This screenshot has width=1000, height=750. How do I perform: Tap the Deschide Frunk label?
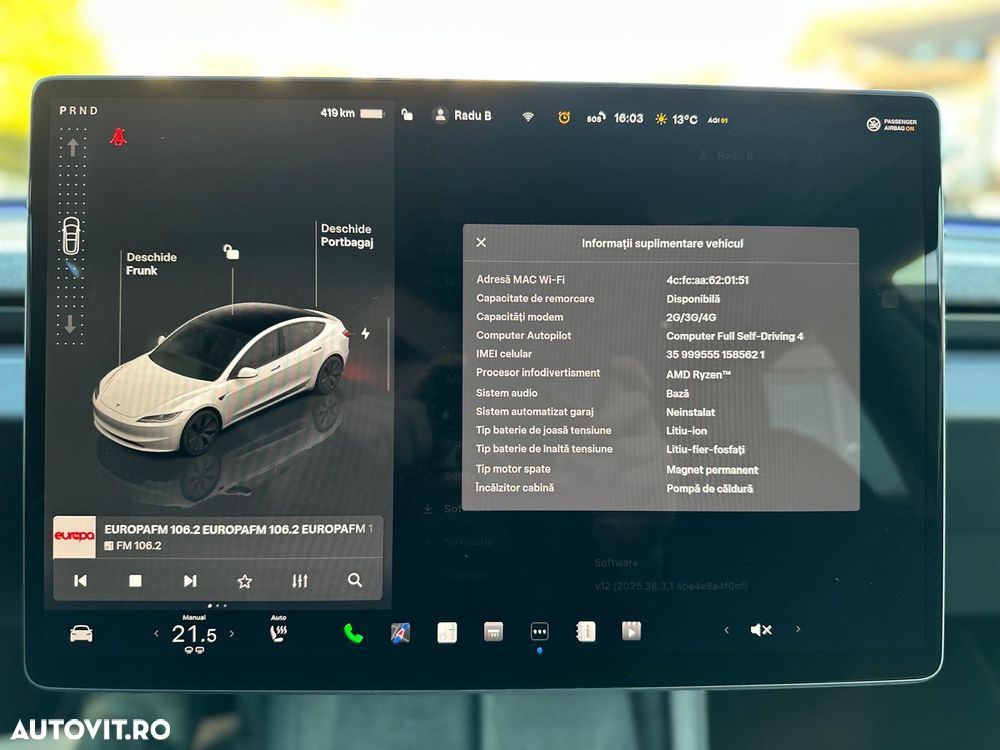click(x=151, y=263)
